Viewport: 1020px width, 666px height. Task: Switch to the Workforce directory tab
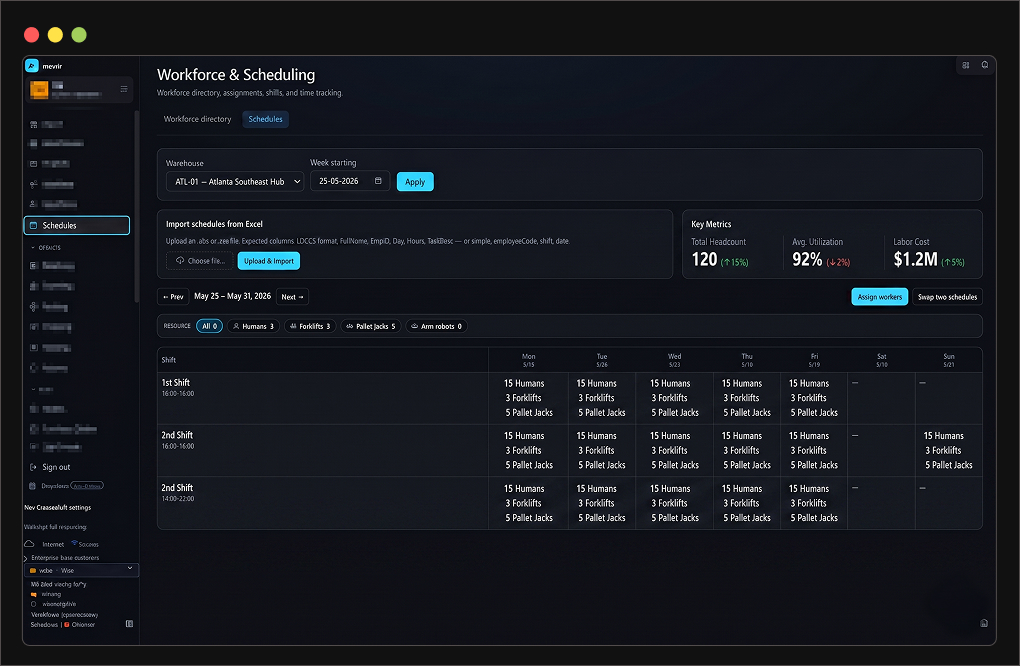tap(198, 119)
